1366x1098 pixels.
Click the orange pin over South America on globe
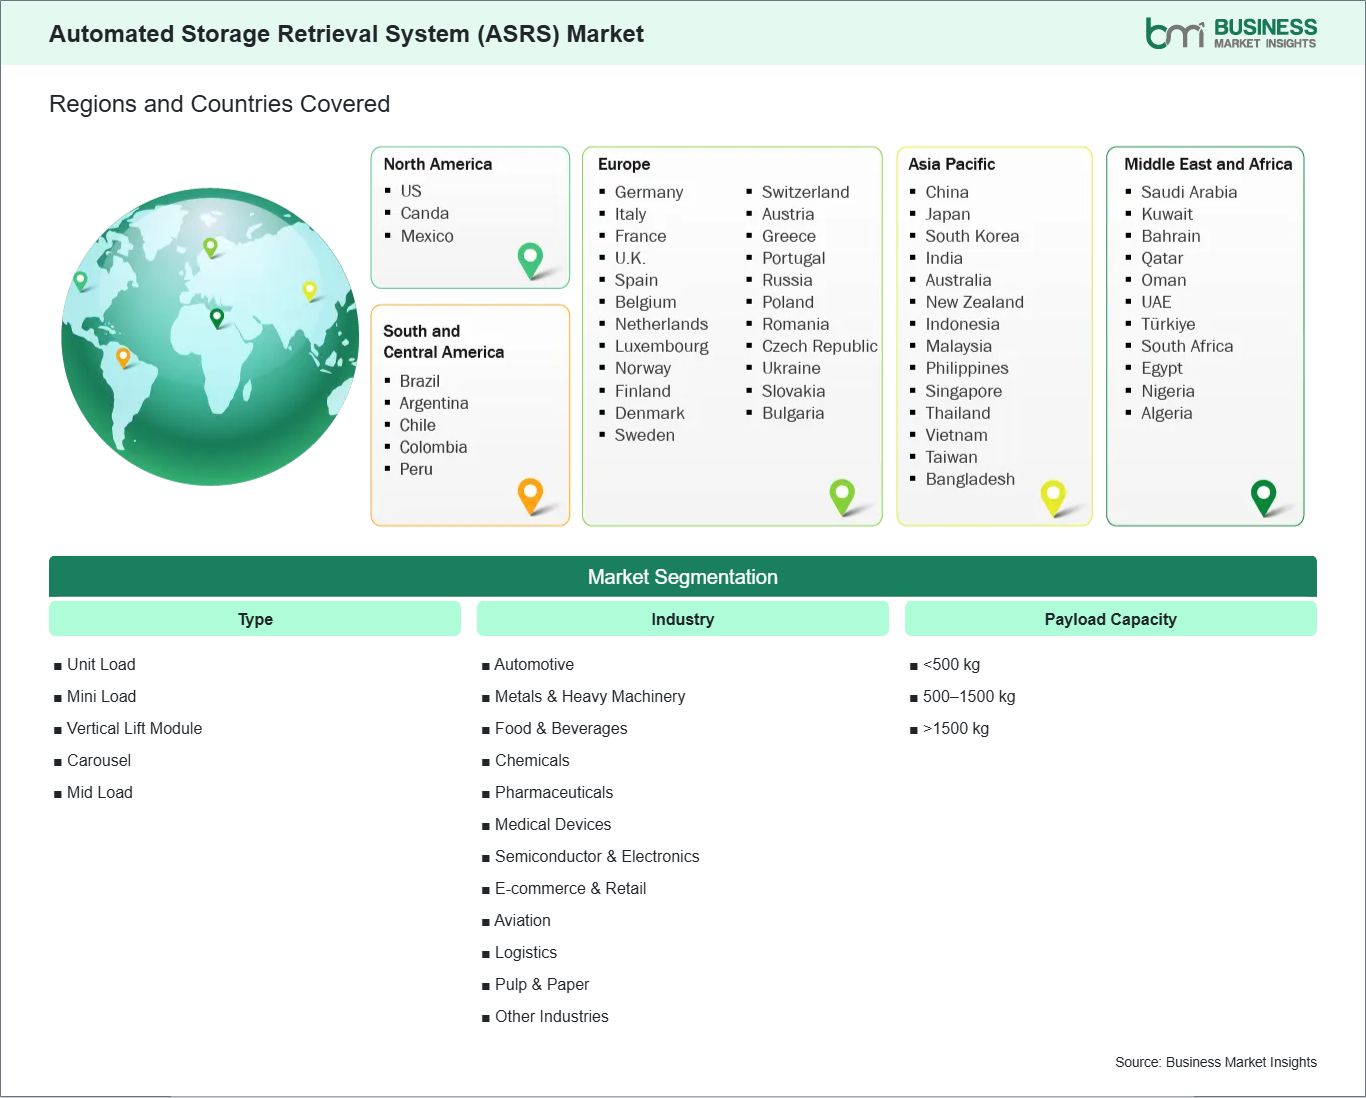click(123, 356)
